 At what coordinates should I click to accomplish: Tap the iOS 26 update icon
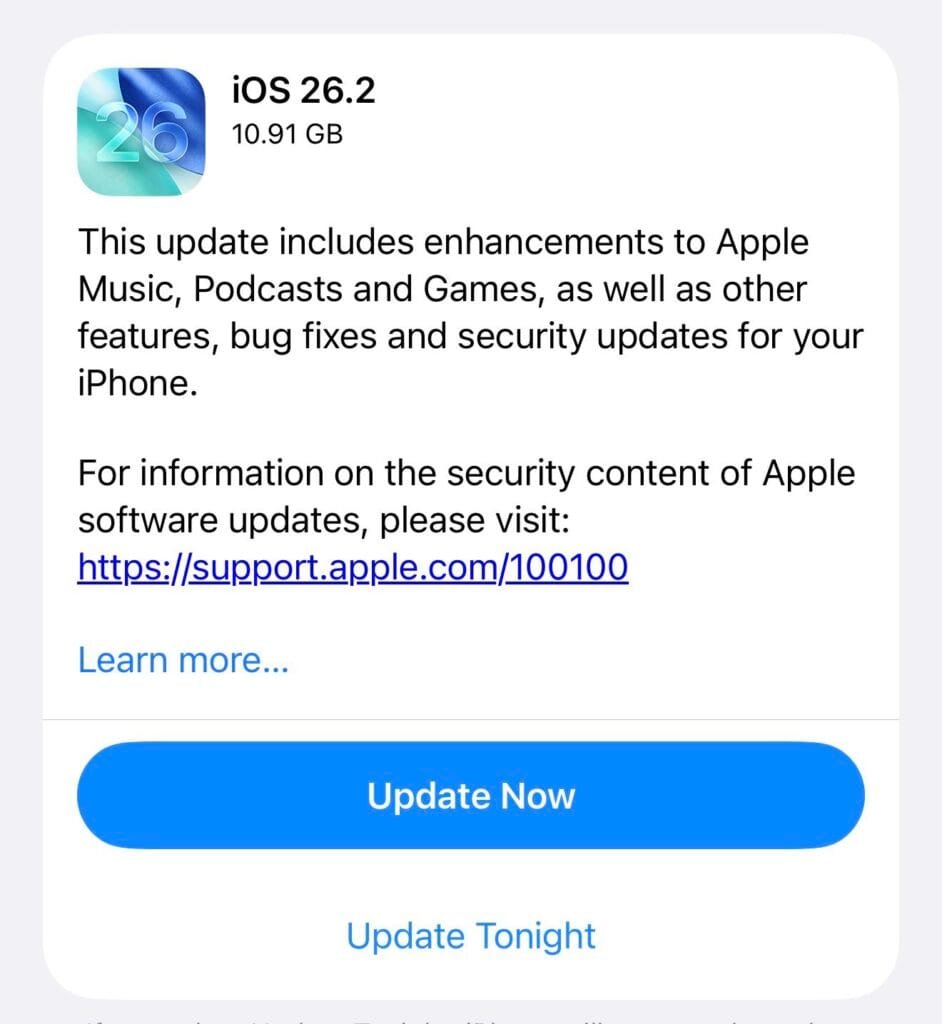point(141,131)
